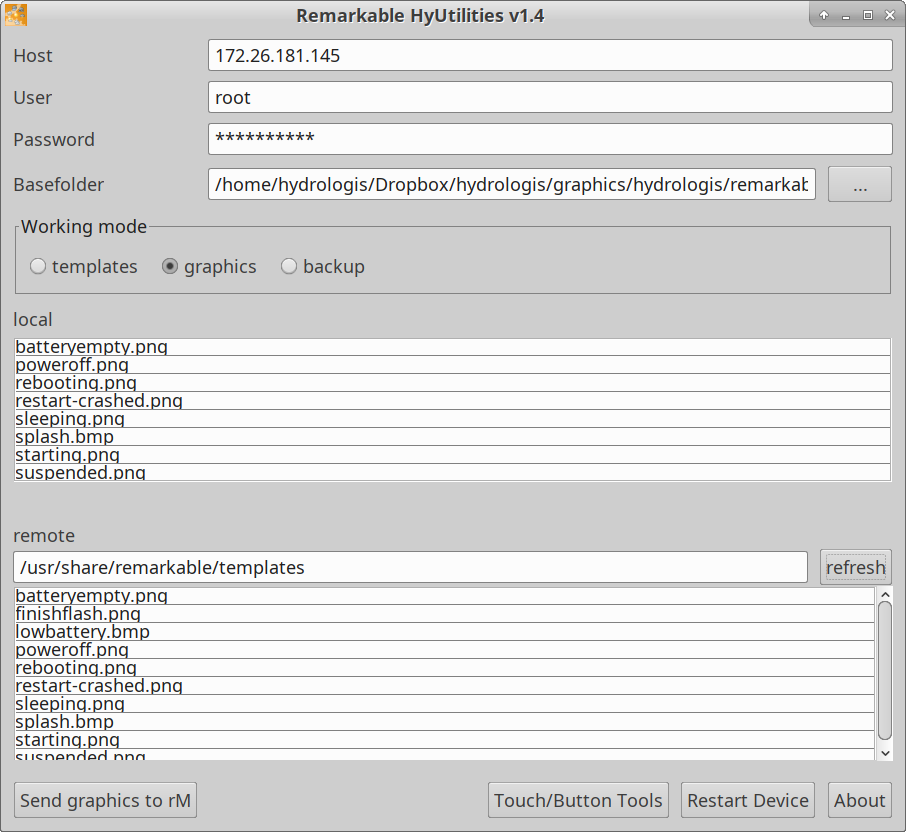Select splash.bmp in local list
This screenshot has height=832, width=906.
pos(452,436)
